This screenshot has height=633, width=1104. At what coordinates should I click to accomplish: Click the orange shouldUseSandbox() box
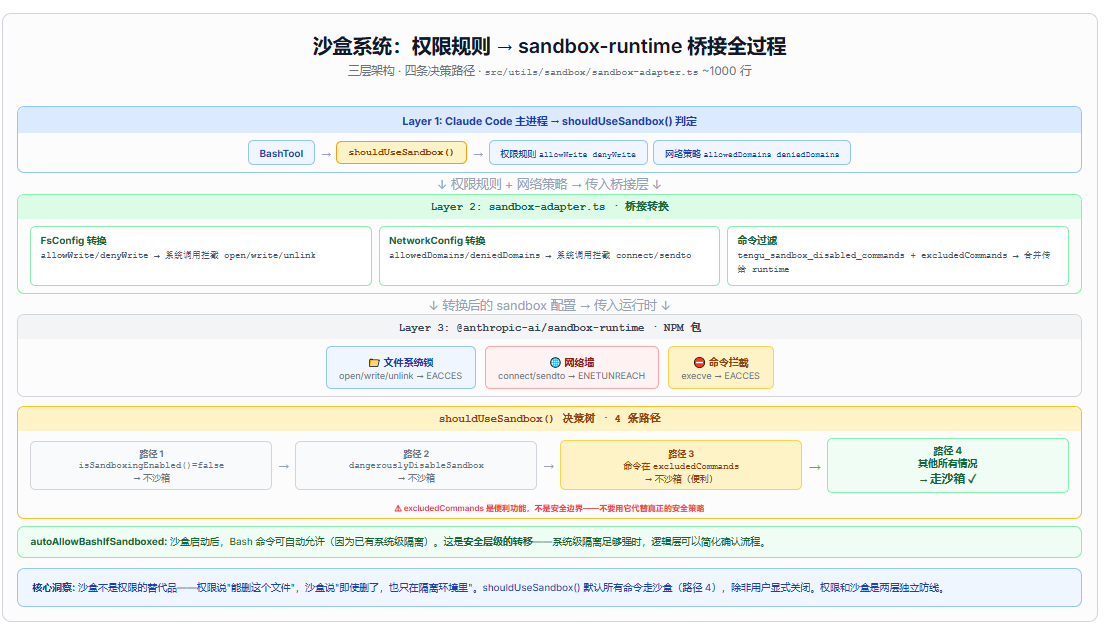coord(401,152)
